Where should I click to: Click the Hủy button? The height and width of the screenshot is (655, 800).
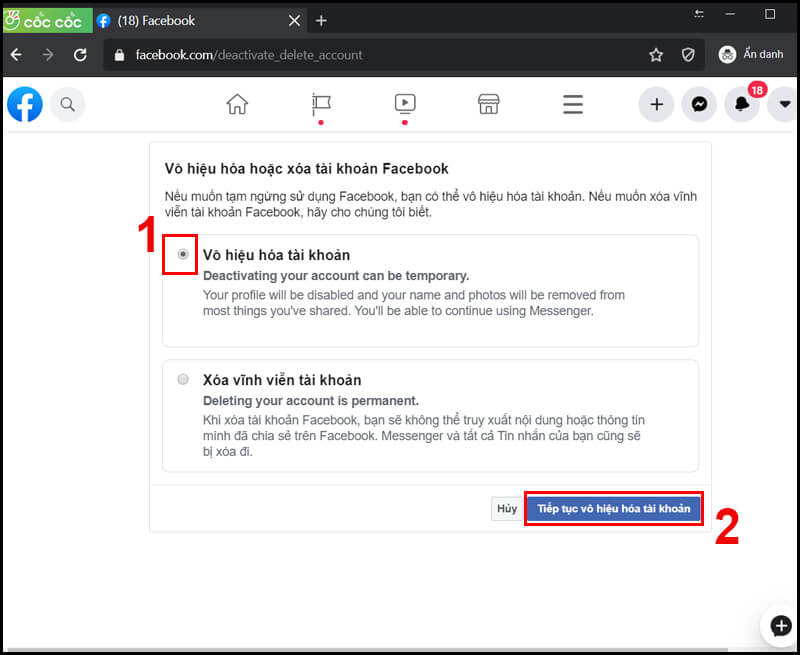pyautogui.click(x=507, y=508)
